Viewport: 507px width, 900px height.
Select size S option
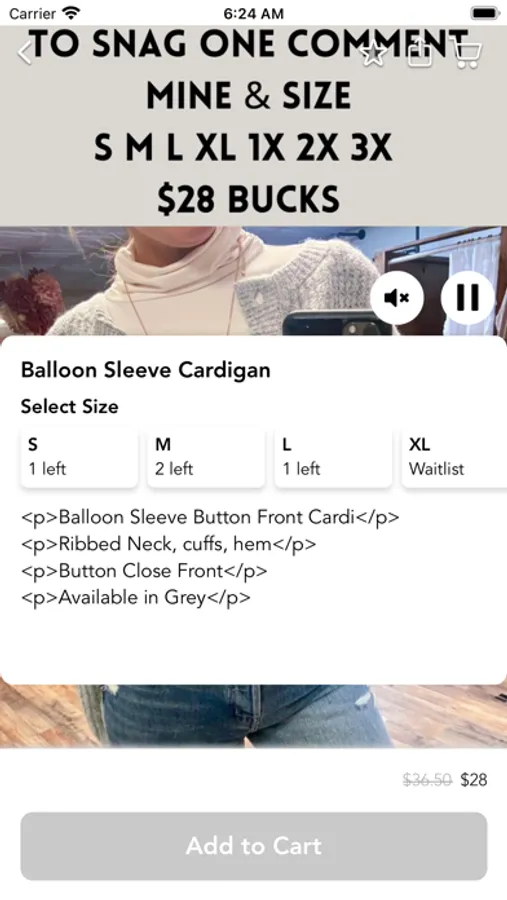click(80, 457)
